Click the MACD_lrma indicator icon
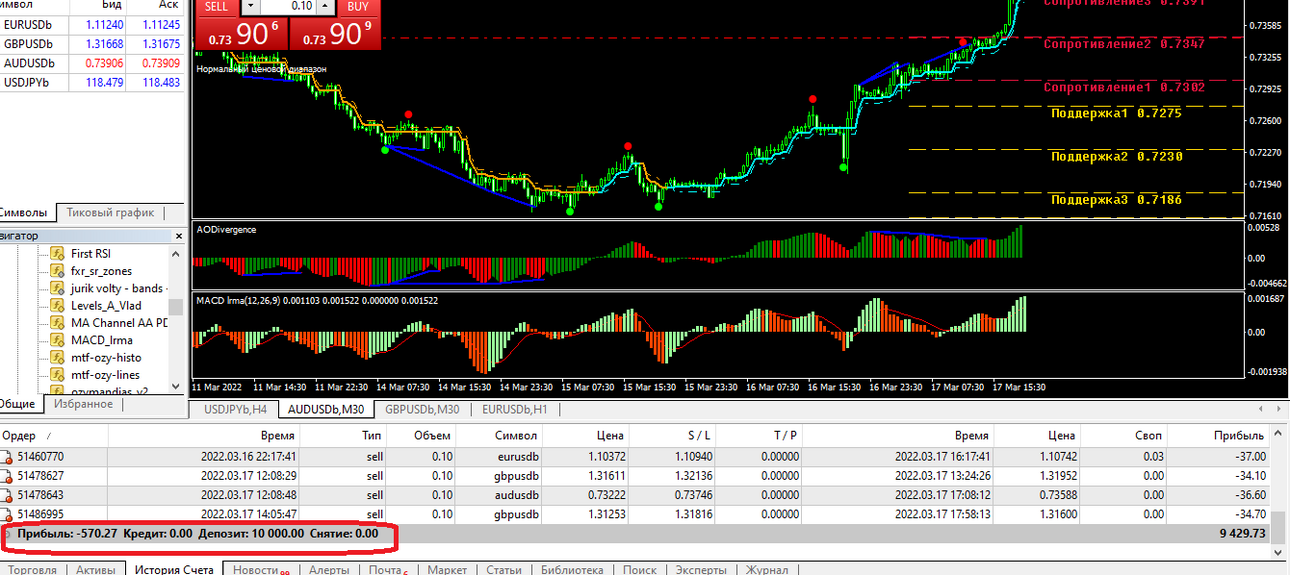Screen dimensions: 1290x575 (x=57, y=340)
